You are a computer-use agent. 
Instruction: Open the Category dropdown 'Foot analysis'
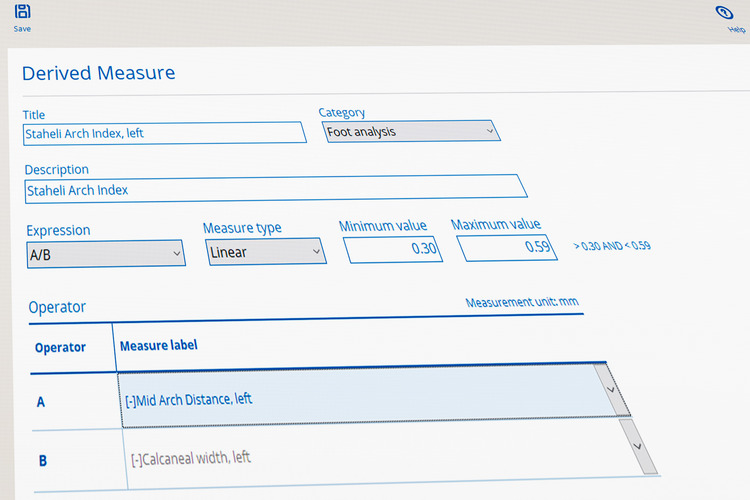[411, 131]
